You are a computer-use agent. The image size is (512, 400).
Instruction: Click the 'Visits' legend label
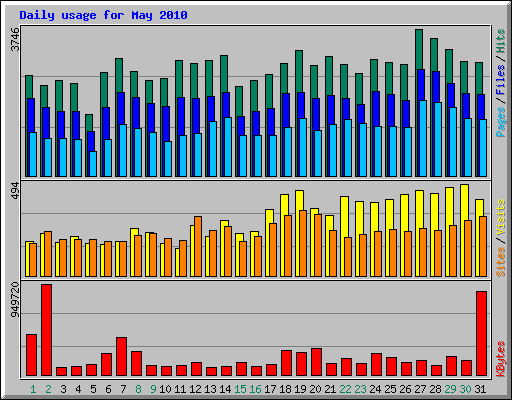(x=500, y=218)
